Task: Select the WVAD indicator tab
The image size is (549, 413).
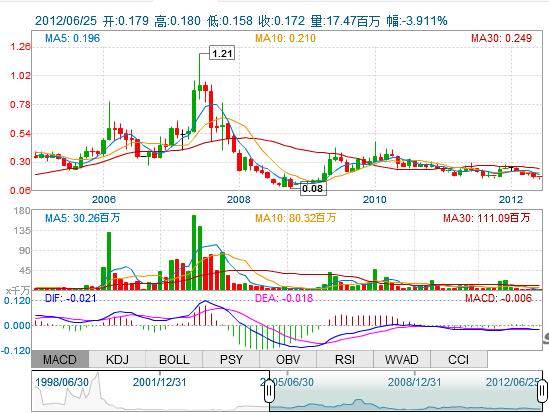Action: coord(402,359)
